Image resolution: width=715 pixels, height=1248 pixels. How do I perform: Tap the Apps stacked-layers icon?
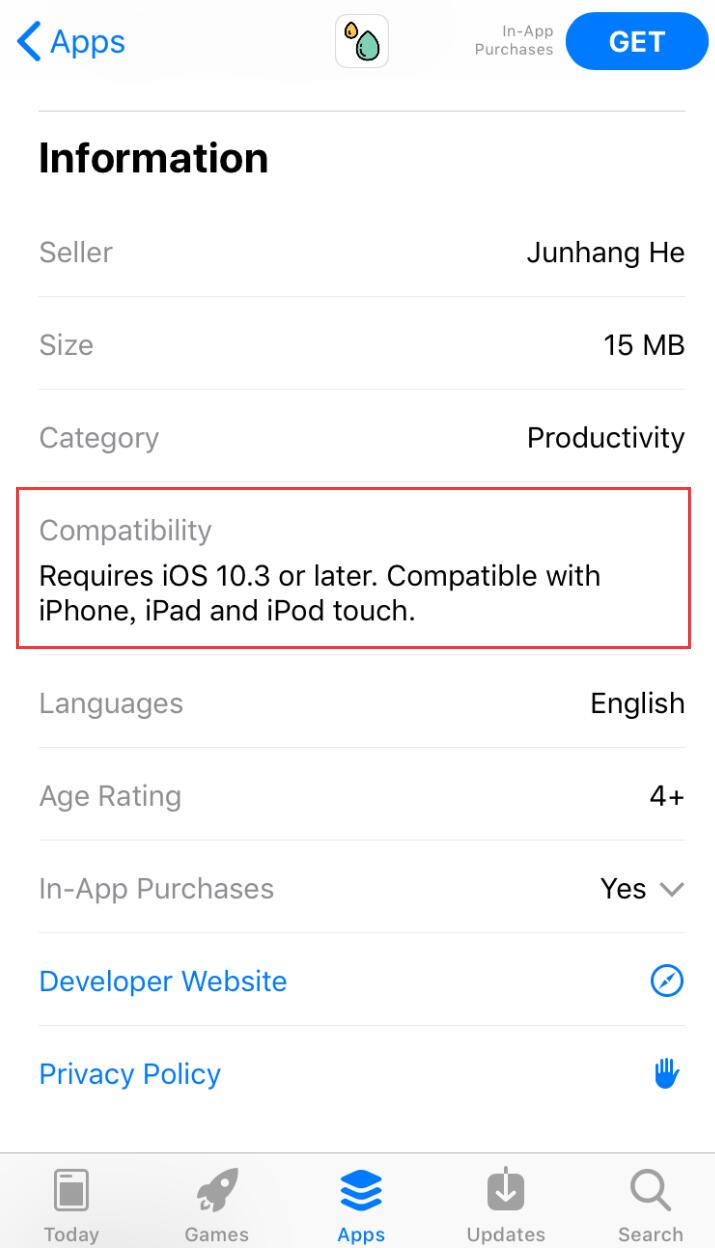pos(361,1190)
